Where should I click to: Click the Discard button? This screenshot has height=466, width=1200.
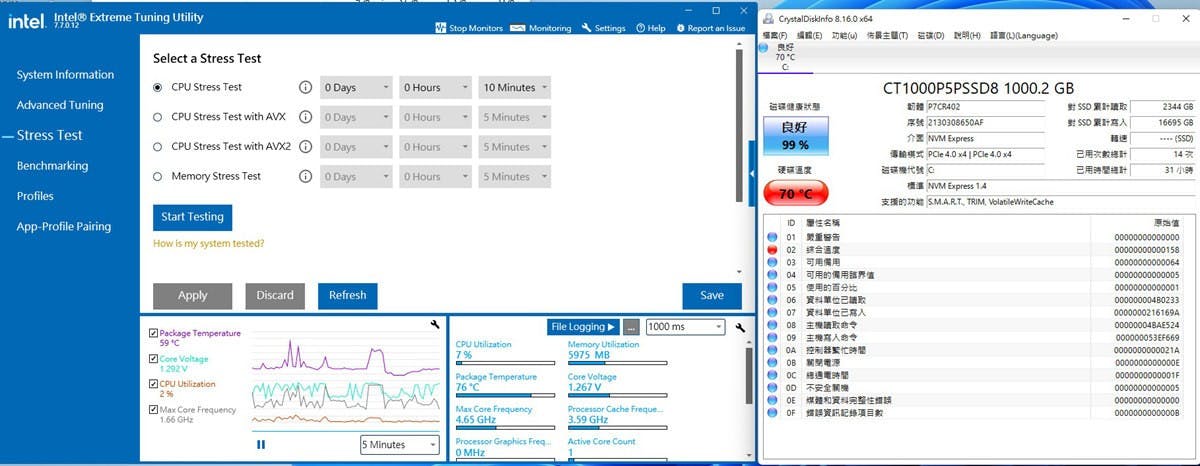[x=275, y=295]
